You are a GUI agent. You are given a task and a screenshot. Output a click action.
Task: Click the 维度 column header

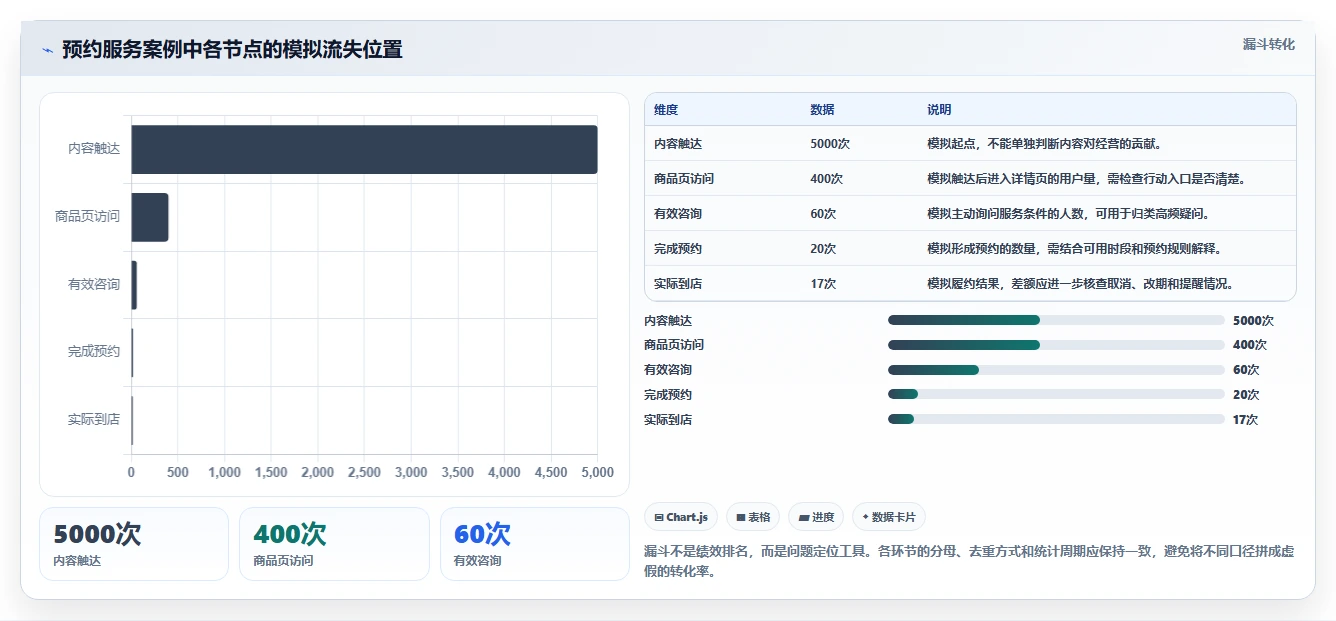pyautogui.click(x=666, y=110)
